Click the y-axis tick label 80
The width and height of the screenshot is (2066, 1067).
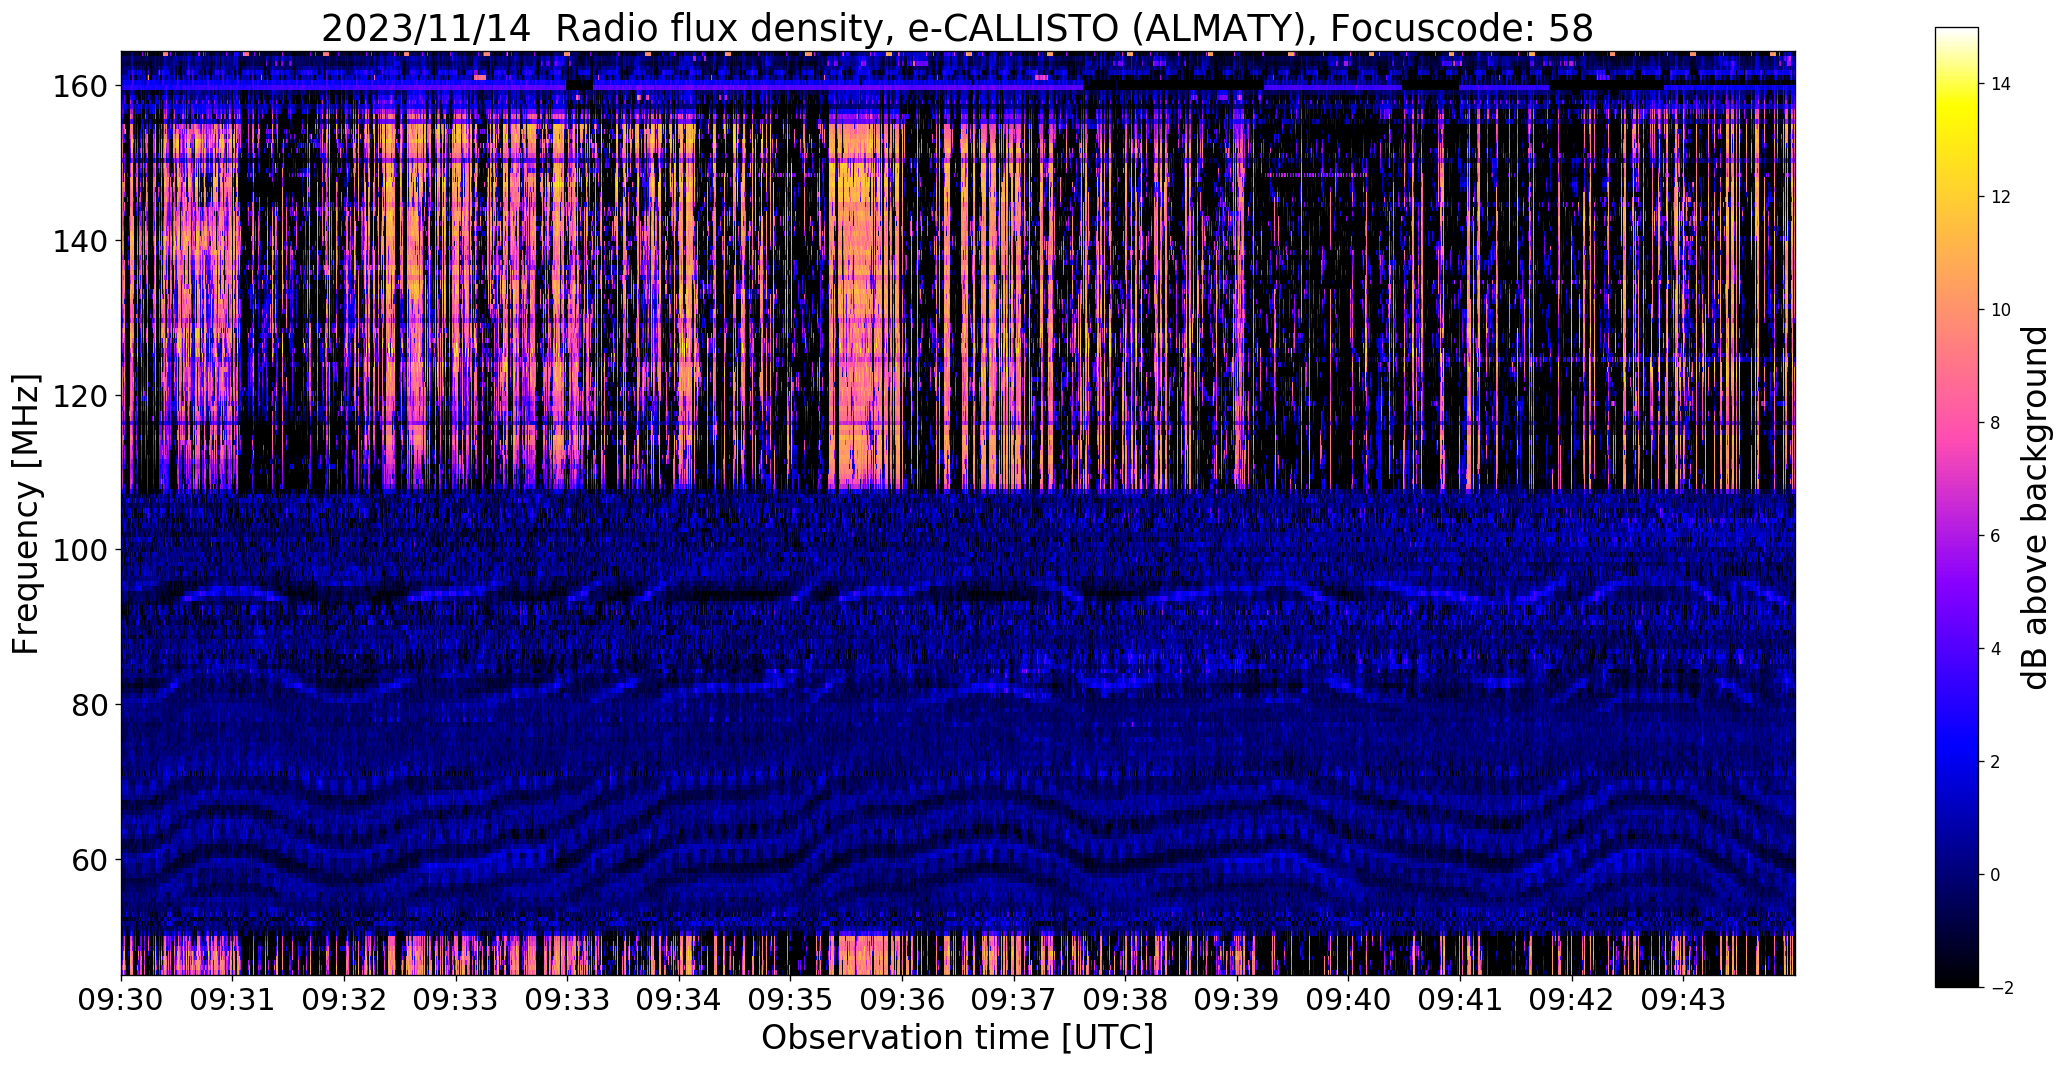point(91,705)
